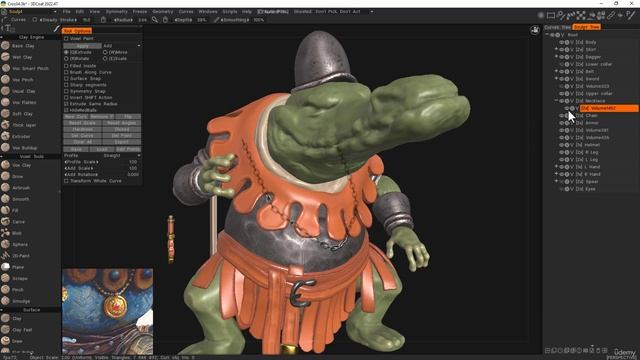Image resolution: width=640 pixels, height=360 pixels.
Task: Open the Add mode dropdown beside Apply
Action: [x=122, y=46]
